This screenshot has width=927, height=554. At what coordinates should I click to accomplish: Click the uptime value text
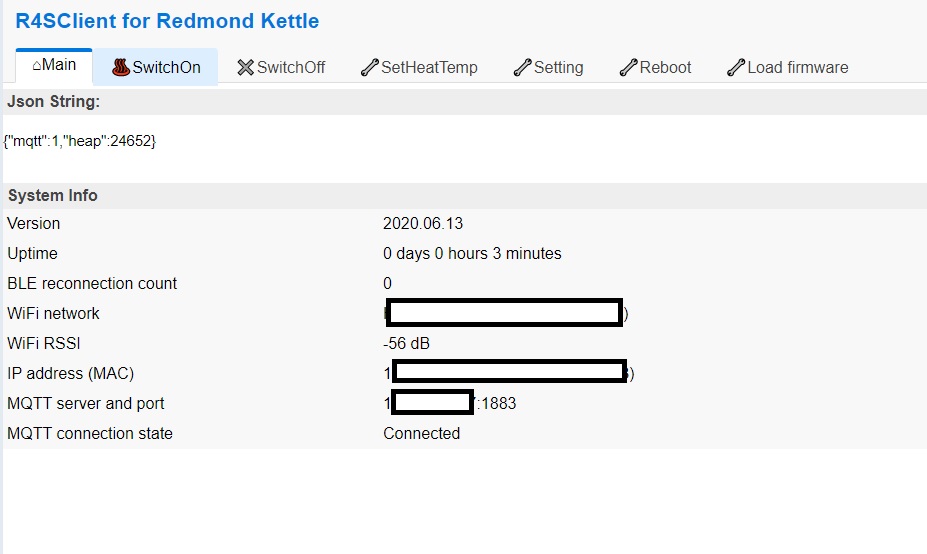472,253
